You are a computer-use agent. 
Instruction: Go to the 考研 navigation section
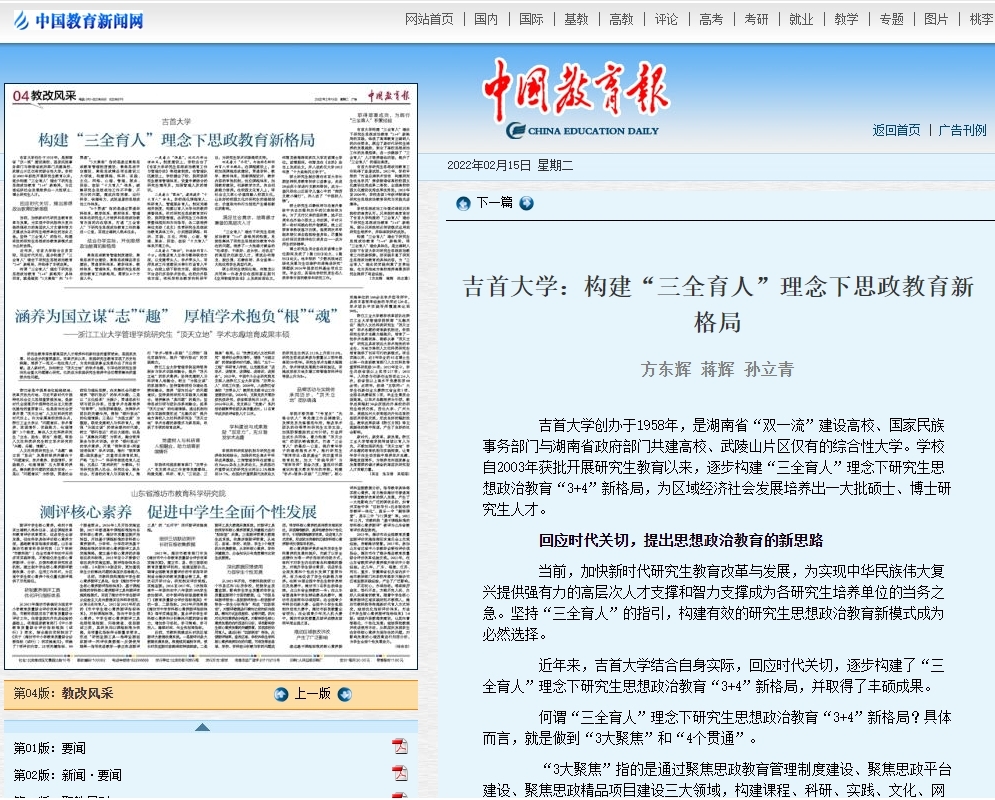coord(756,19)
